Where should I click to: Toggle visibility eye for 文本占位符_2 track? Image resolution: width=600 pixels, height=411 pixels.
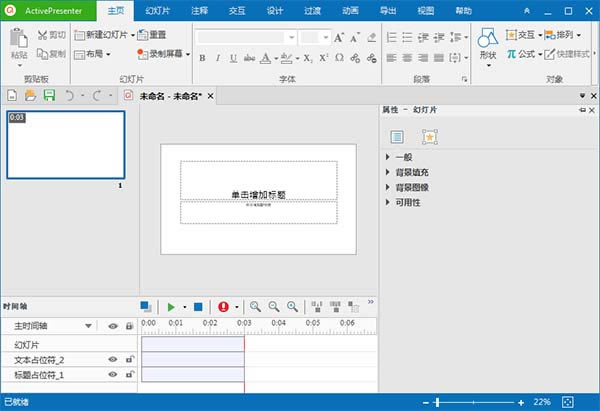[113, 359]
